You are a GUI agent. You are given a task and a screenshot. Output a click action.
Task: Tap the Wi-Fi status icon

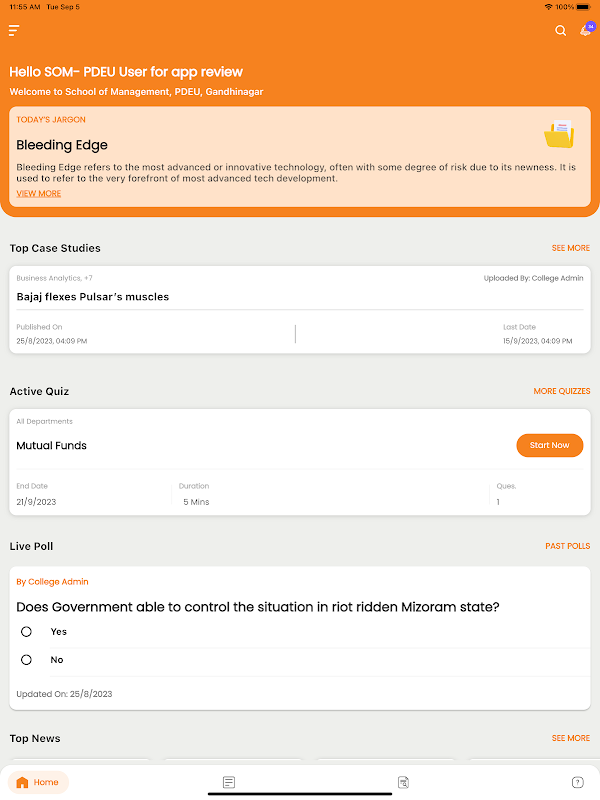pos(548,7)
